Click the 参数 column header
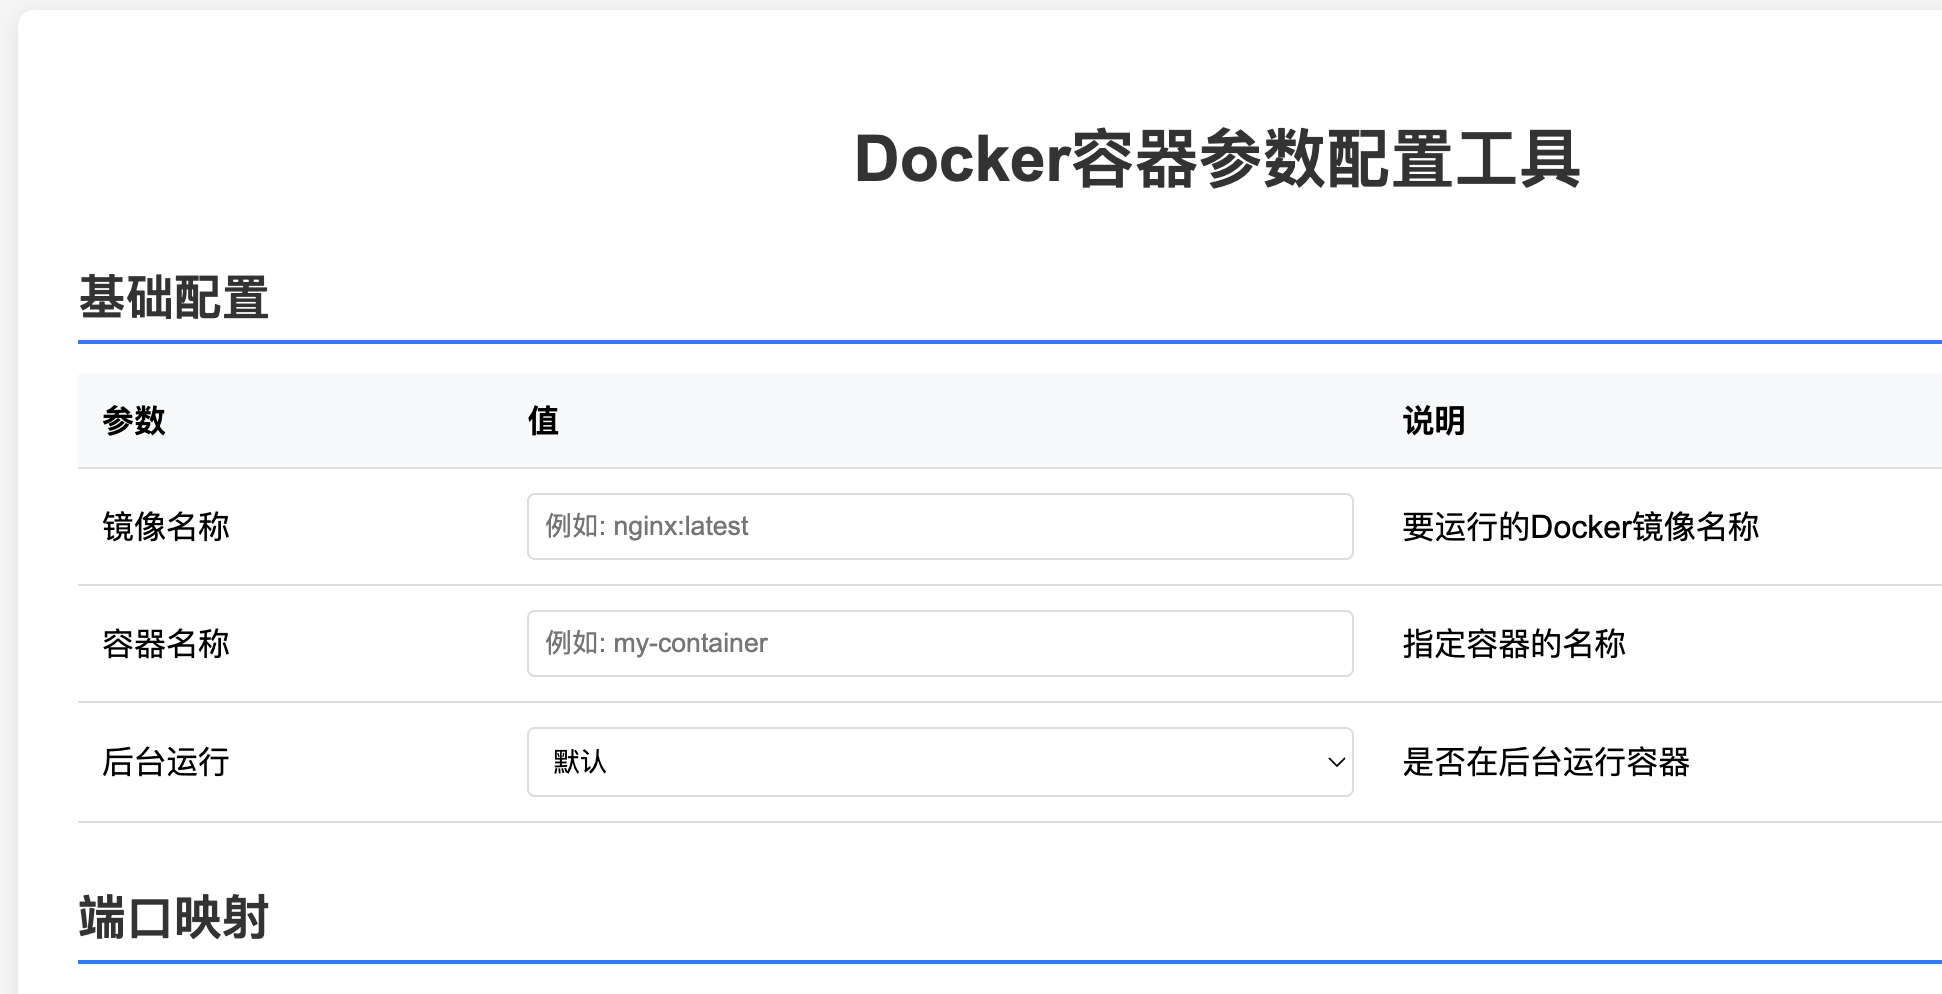 (134, 421)
